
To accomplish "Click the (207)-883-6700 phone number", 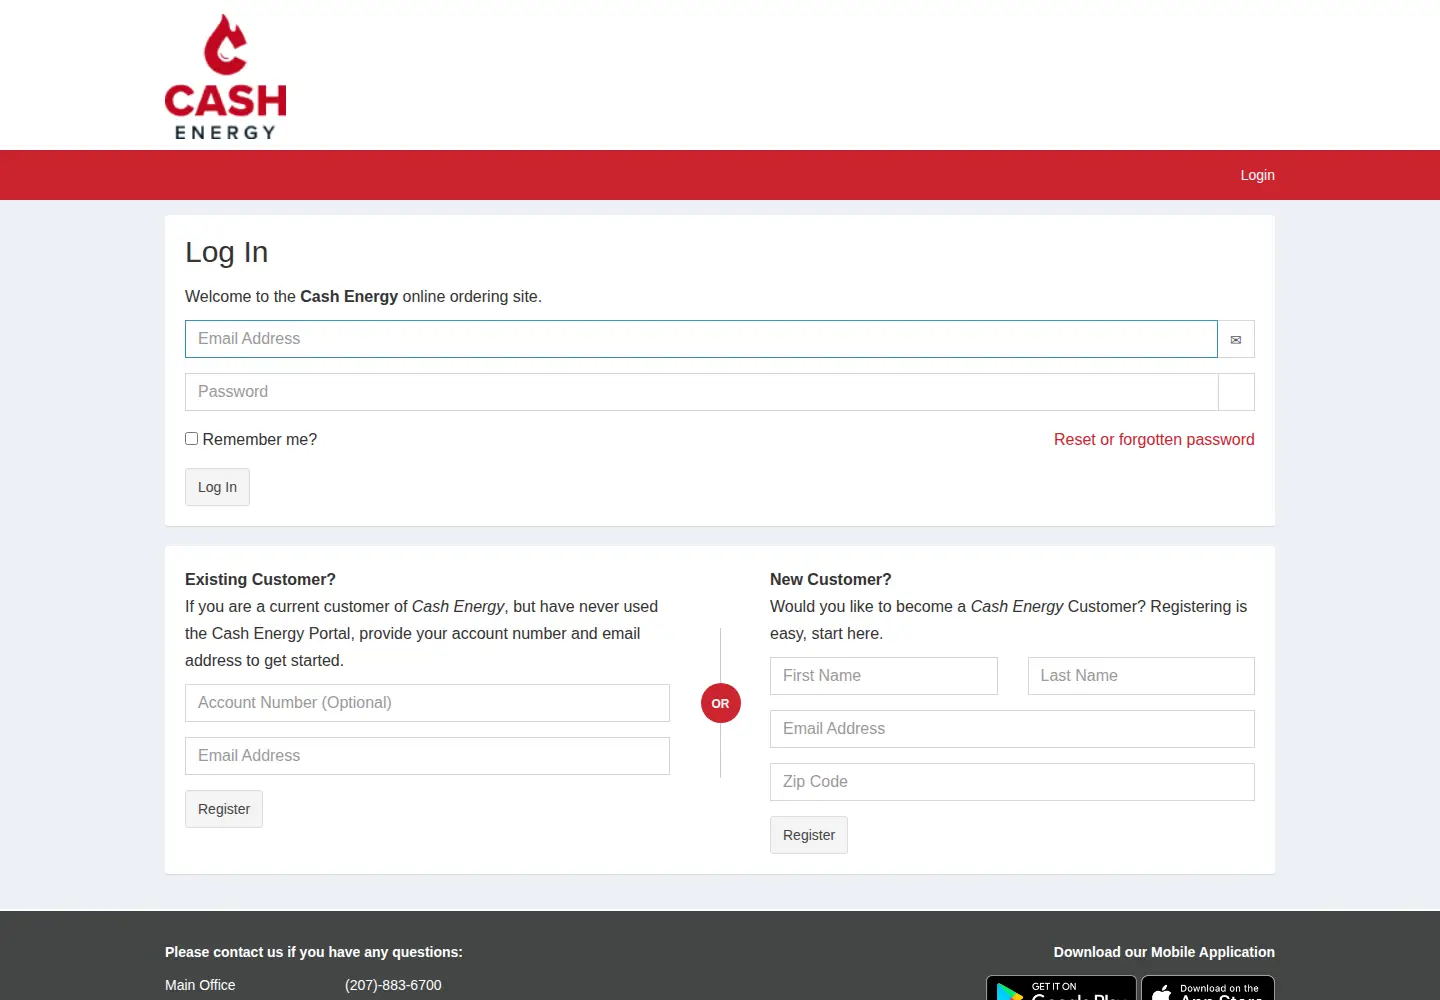I will pyautogui.click(x=393, y=985).
